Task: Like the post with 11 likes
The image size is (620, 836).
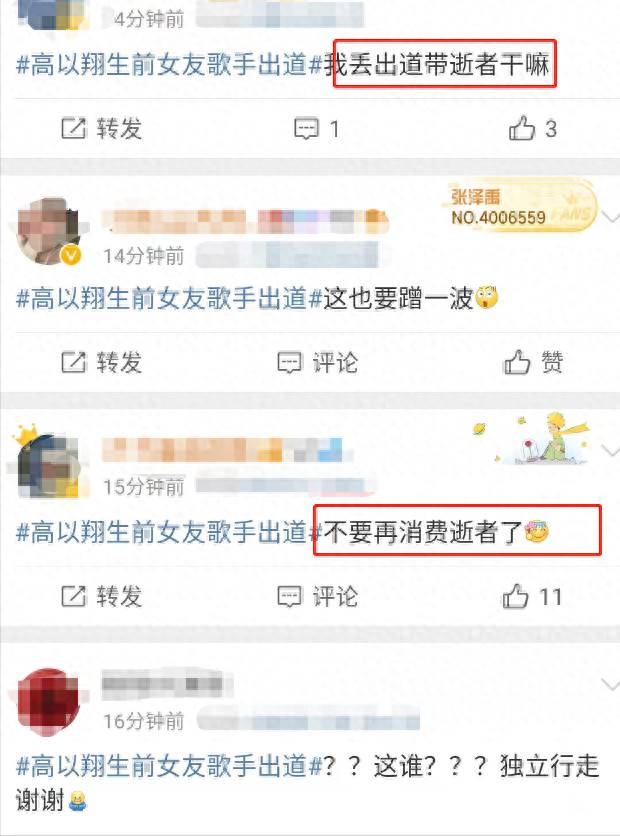Action: tap(532, 596)
